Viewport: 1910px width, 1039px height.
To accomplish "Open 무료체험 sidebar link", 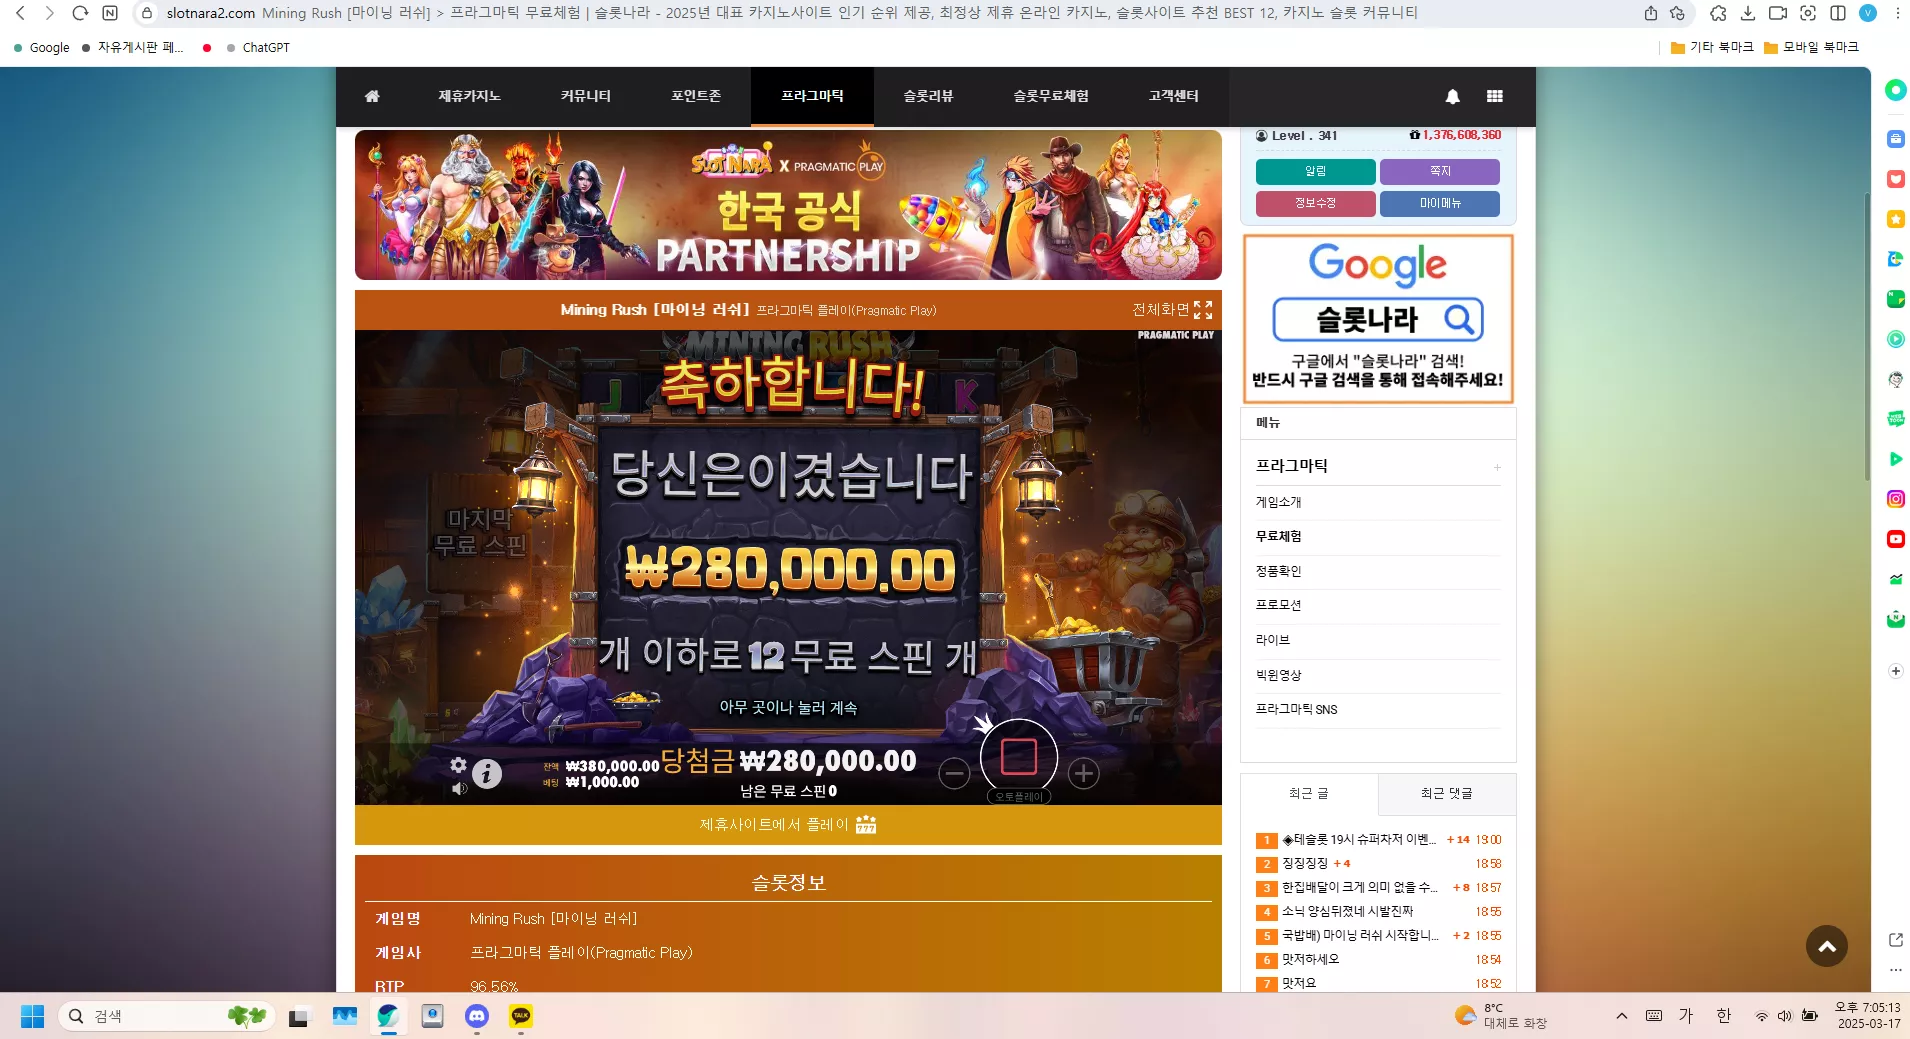I will coord(1279,537).
